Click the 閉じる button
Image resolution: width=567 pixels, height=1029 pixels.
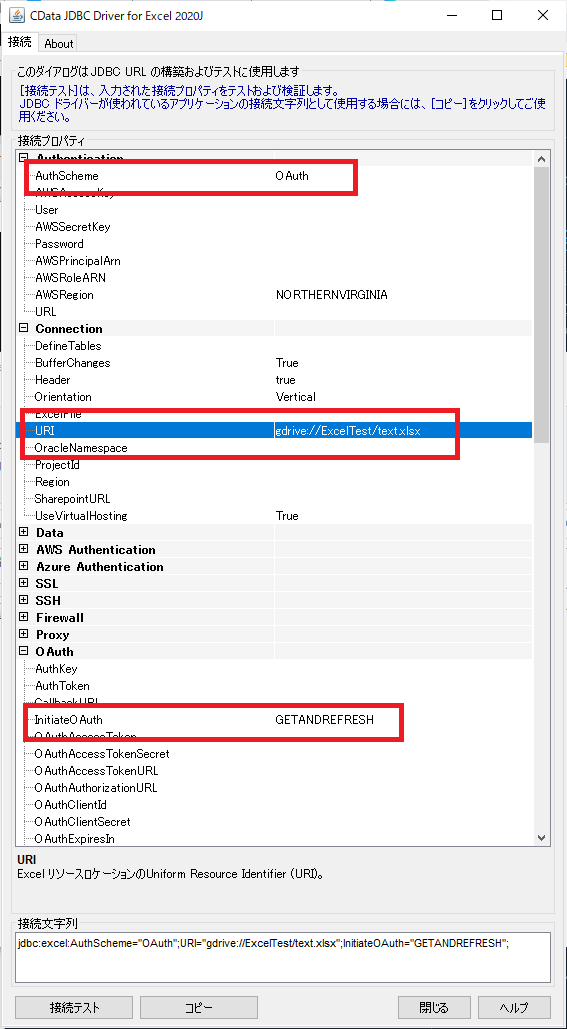(x=434, y=1007)
